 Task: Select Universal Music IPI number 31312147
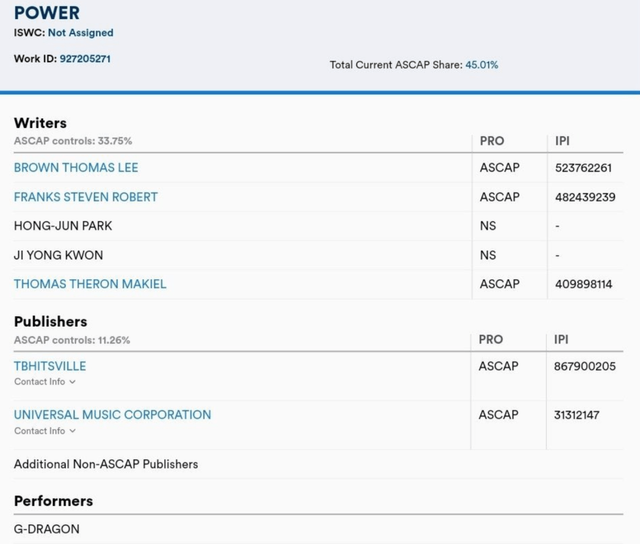(x=577, y=414)
